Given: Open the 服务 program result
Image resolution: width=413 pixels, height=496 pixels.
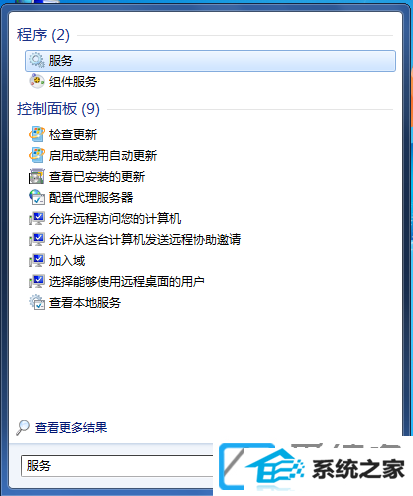Looking at the screenshot, I should (x=210, y=61).
